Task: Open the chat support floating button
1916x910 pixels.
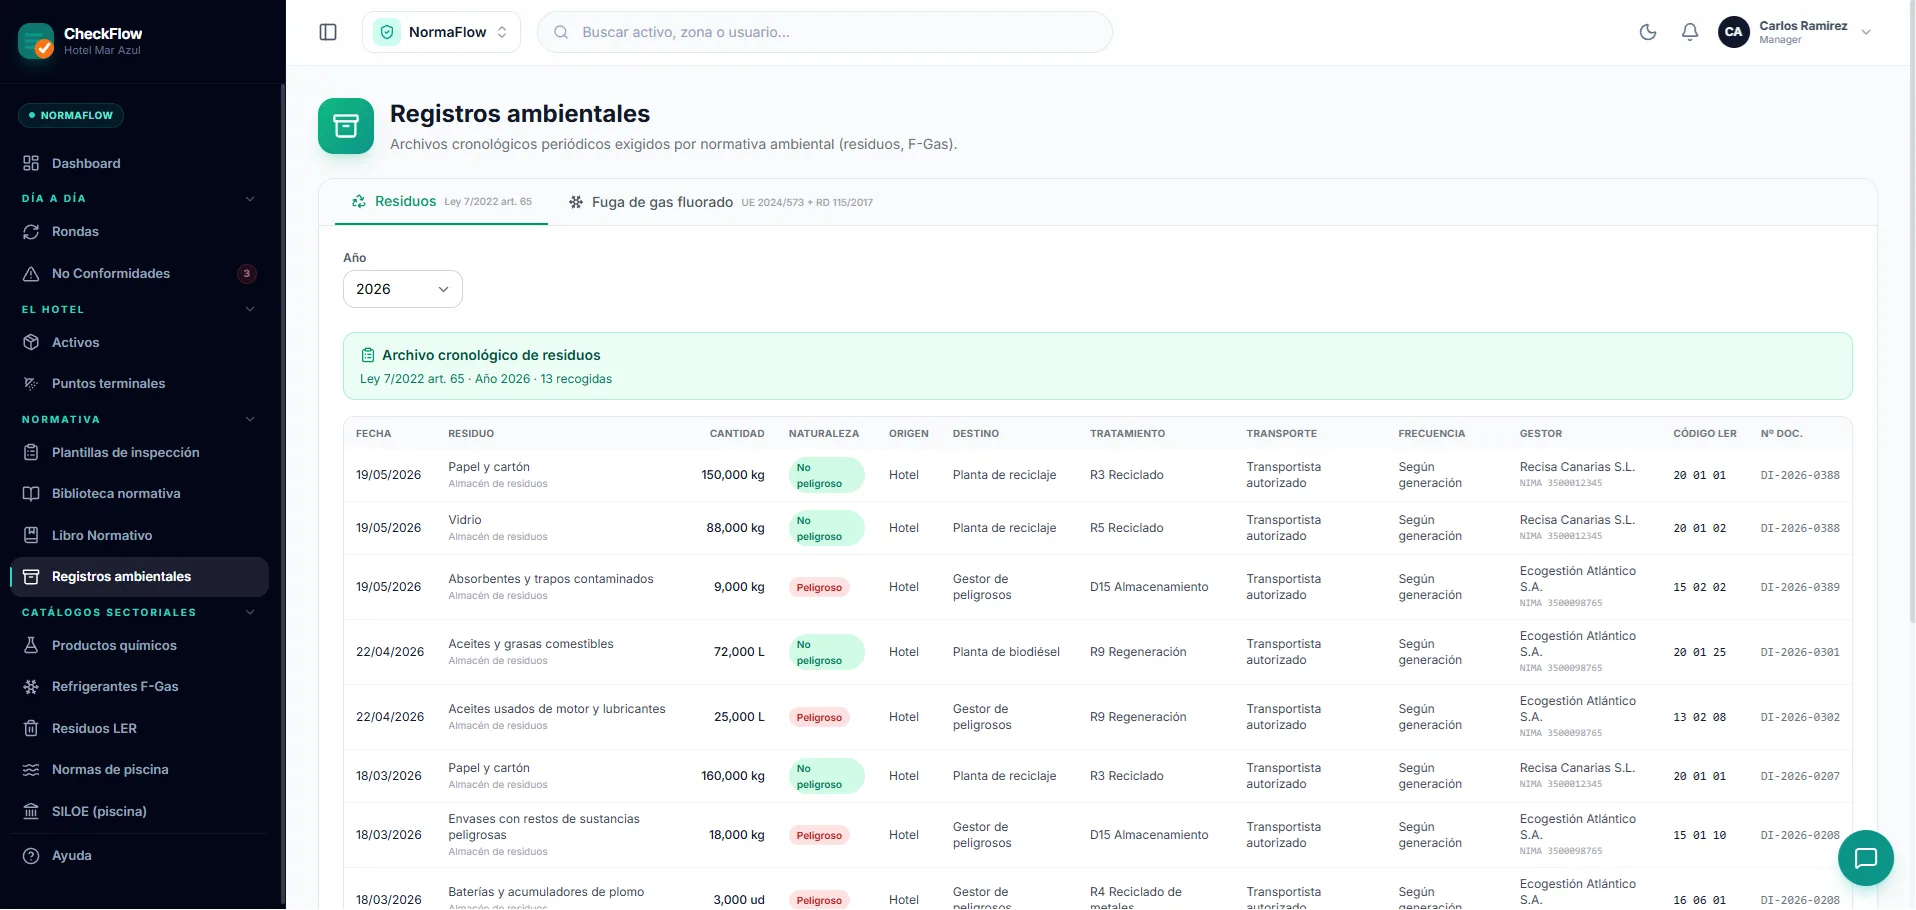Action: (1866, 858)
